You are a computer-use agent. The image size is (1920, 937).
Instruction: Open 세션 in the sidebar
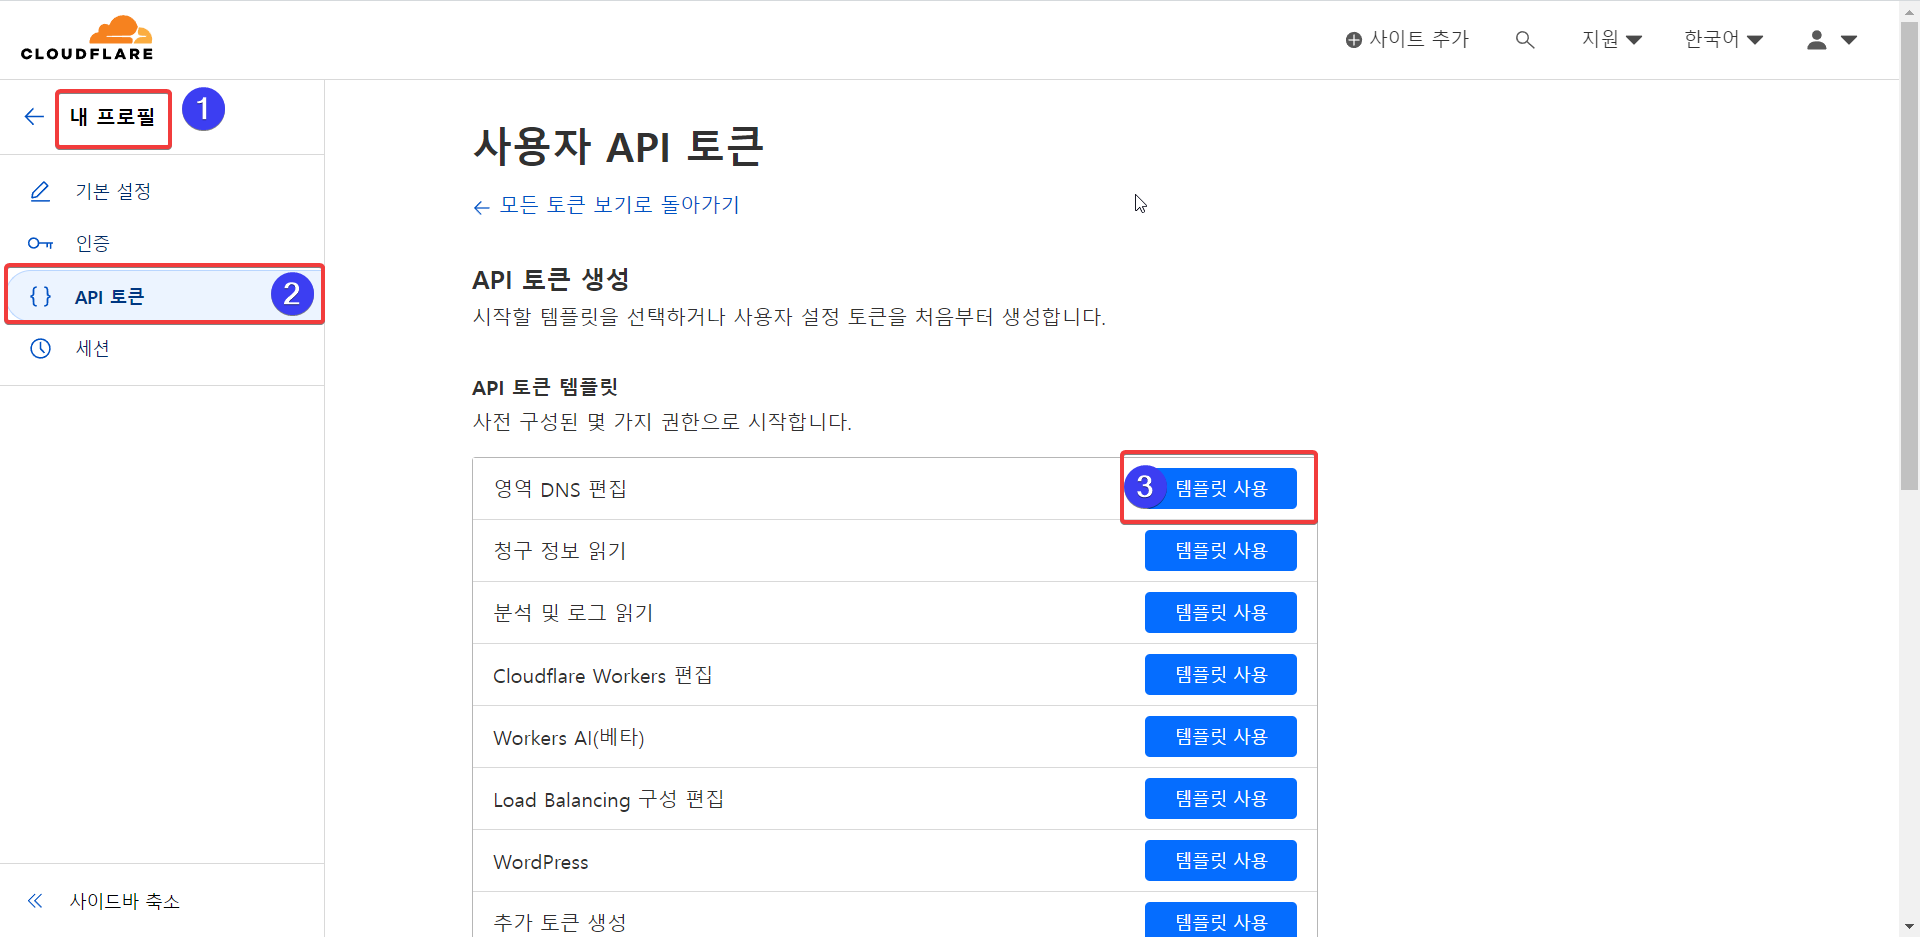[162, 348]
